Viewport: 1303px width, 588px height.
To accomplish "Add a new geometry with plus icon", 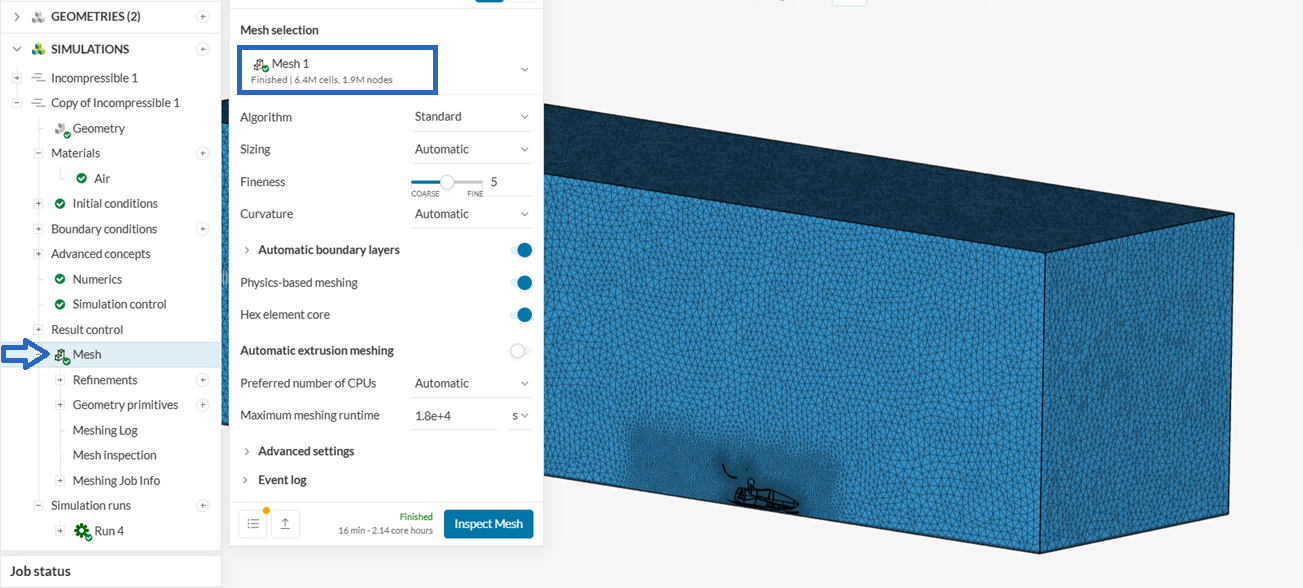I will (x=203, y=17).
